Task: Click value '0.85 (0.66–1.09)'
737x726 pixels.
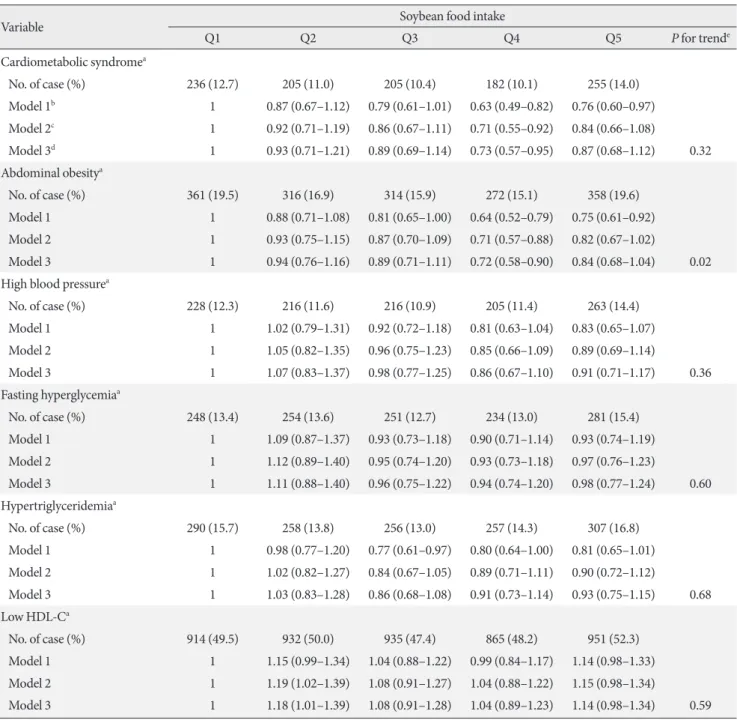Action: (511, 350)
